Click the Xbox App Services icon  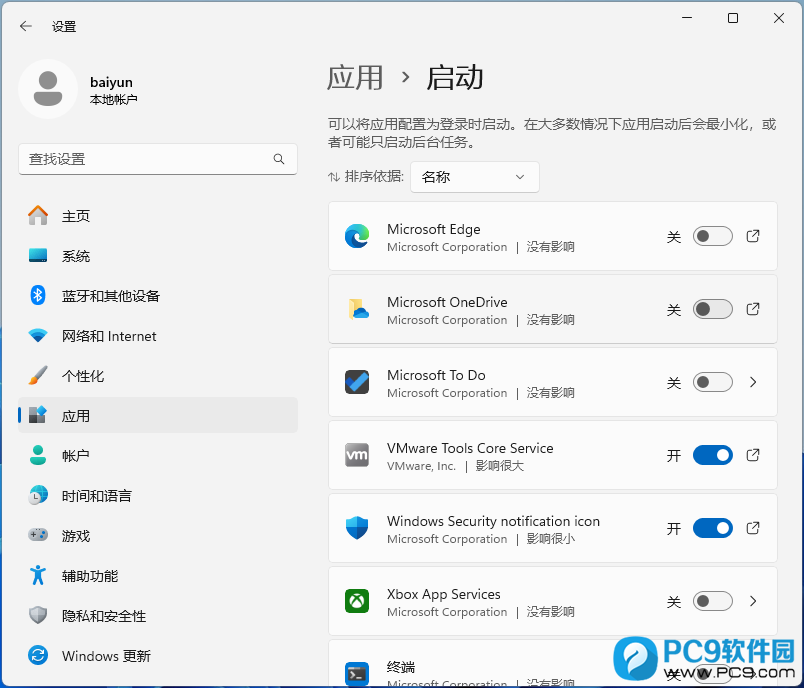point(357,601)
